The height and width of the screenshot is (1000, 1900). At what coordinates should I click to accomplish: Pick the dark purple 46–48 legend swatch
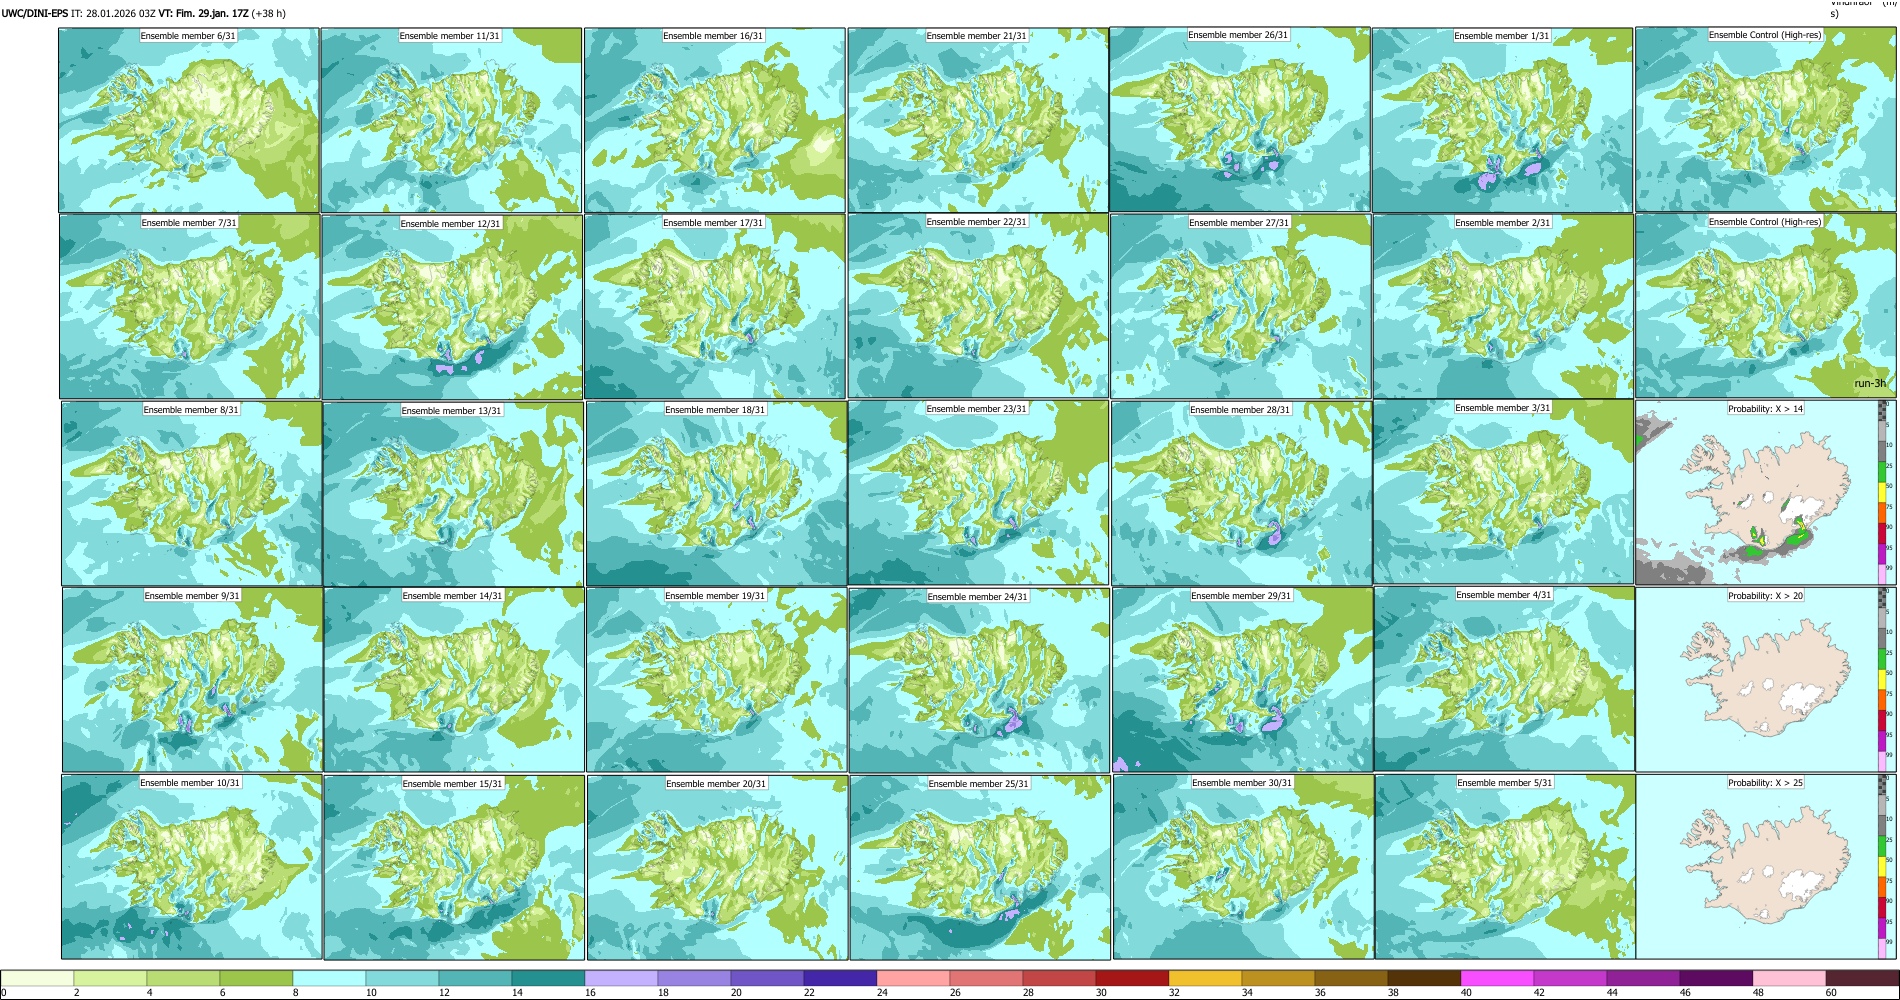[x=1716, y=979]
